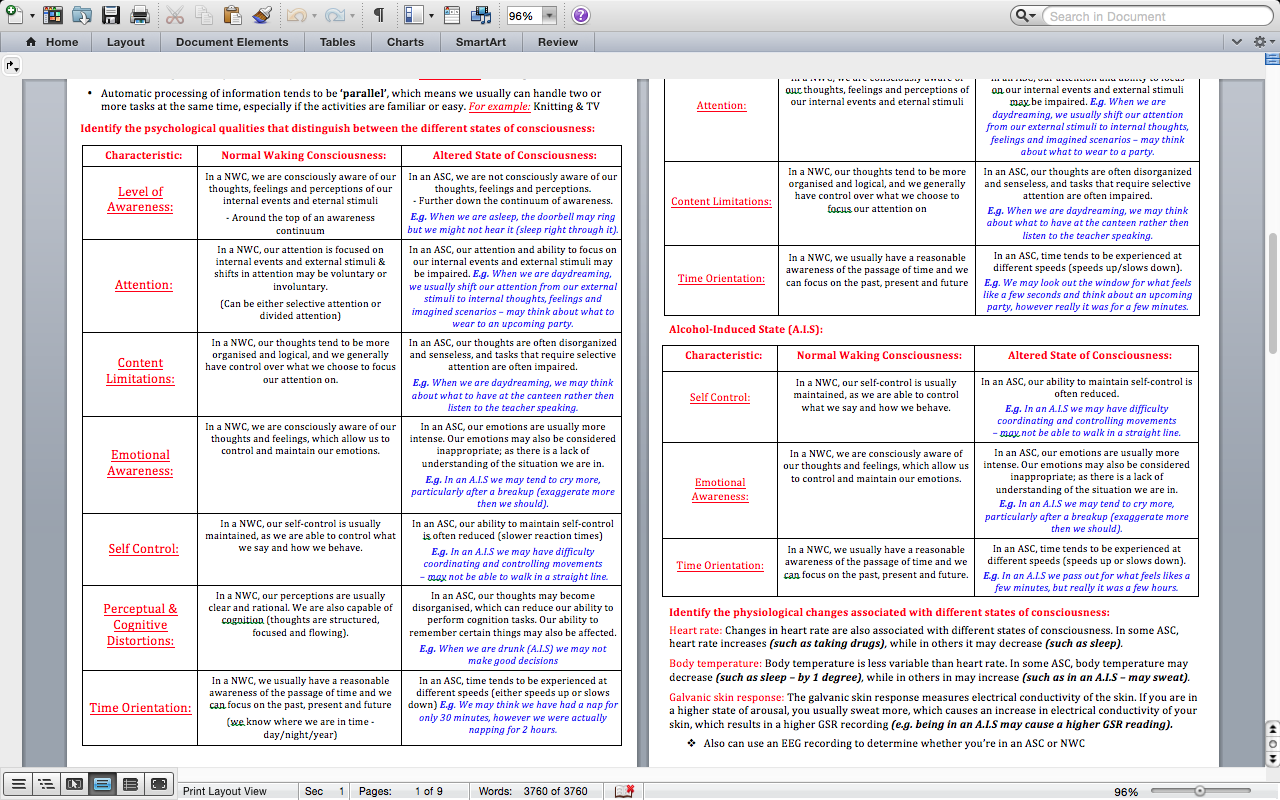Click the Next Page double arrow near scrollbar bottom

(x=1272, y=758)
